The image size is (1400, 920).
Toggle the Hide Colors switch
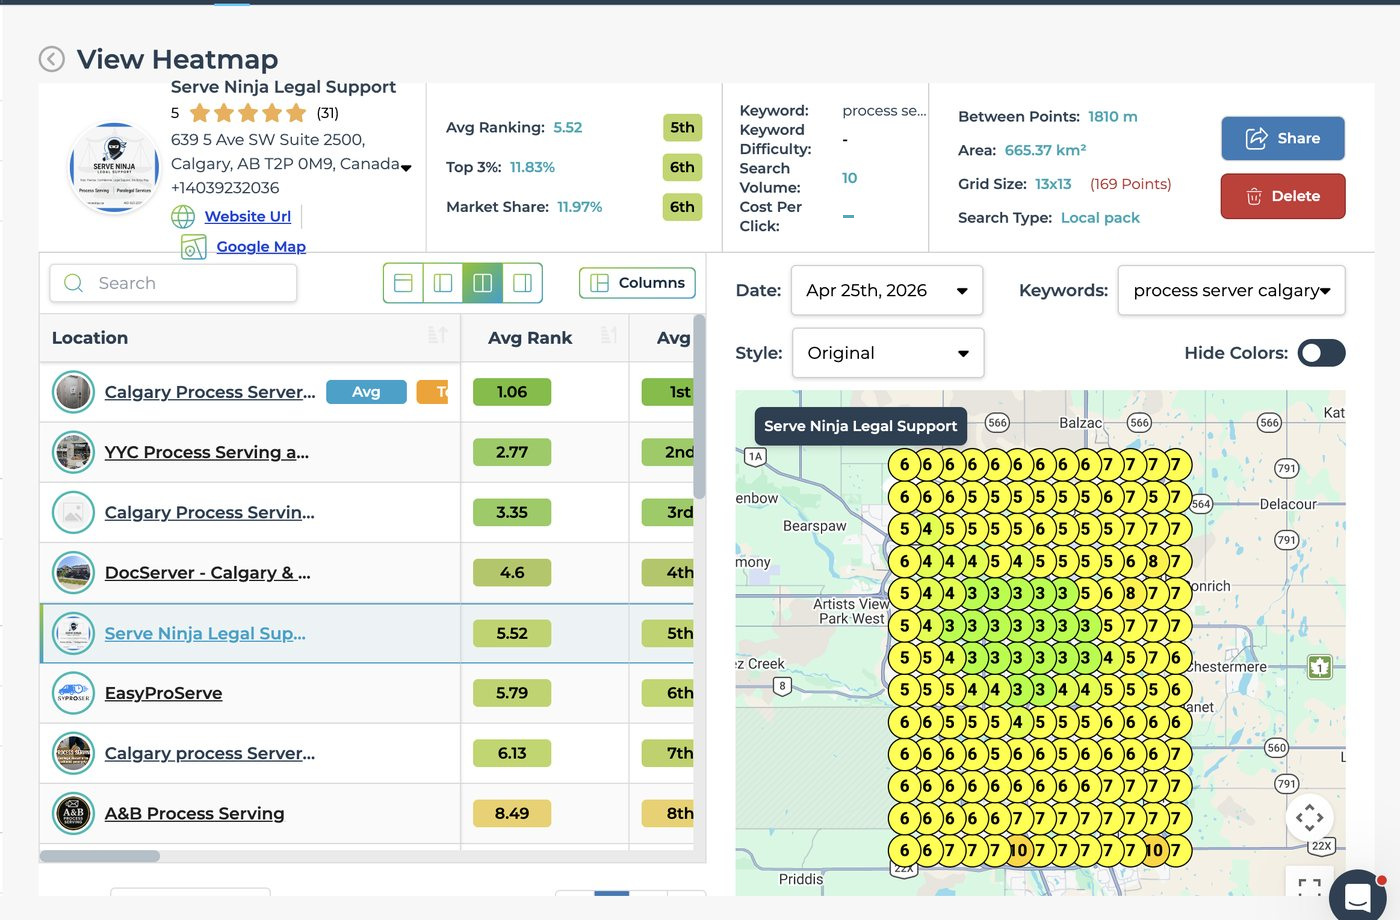(1321, 353)
